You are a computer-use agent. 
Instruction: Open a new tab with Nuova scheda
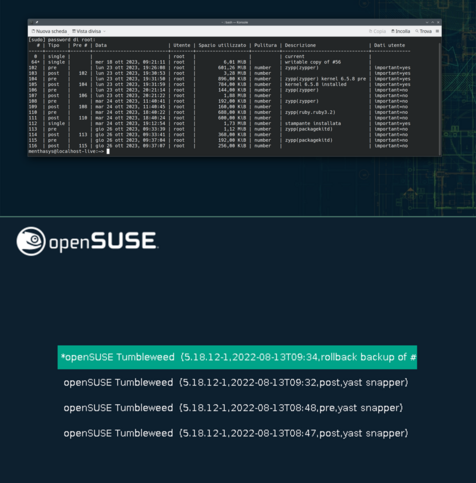(x=49, y=31)
